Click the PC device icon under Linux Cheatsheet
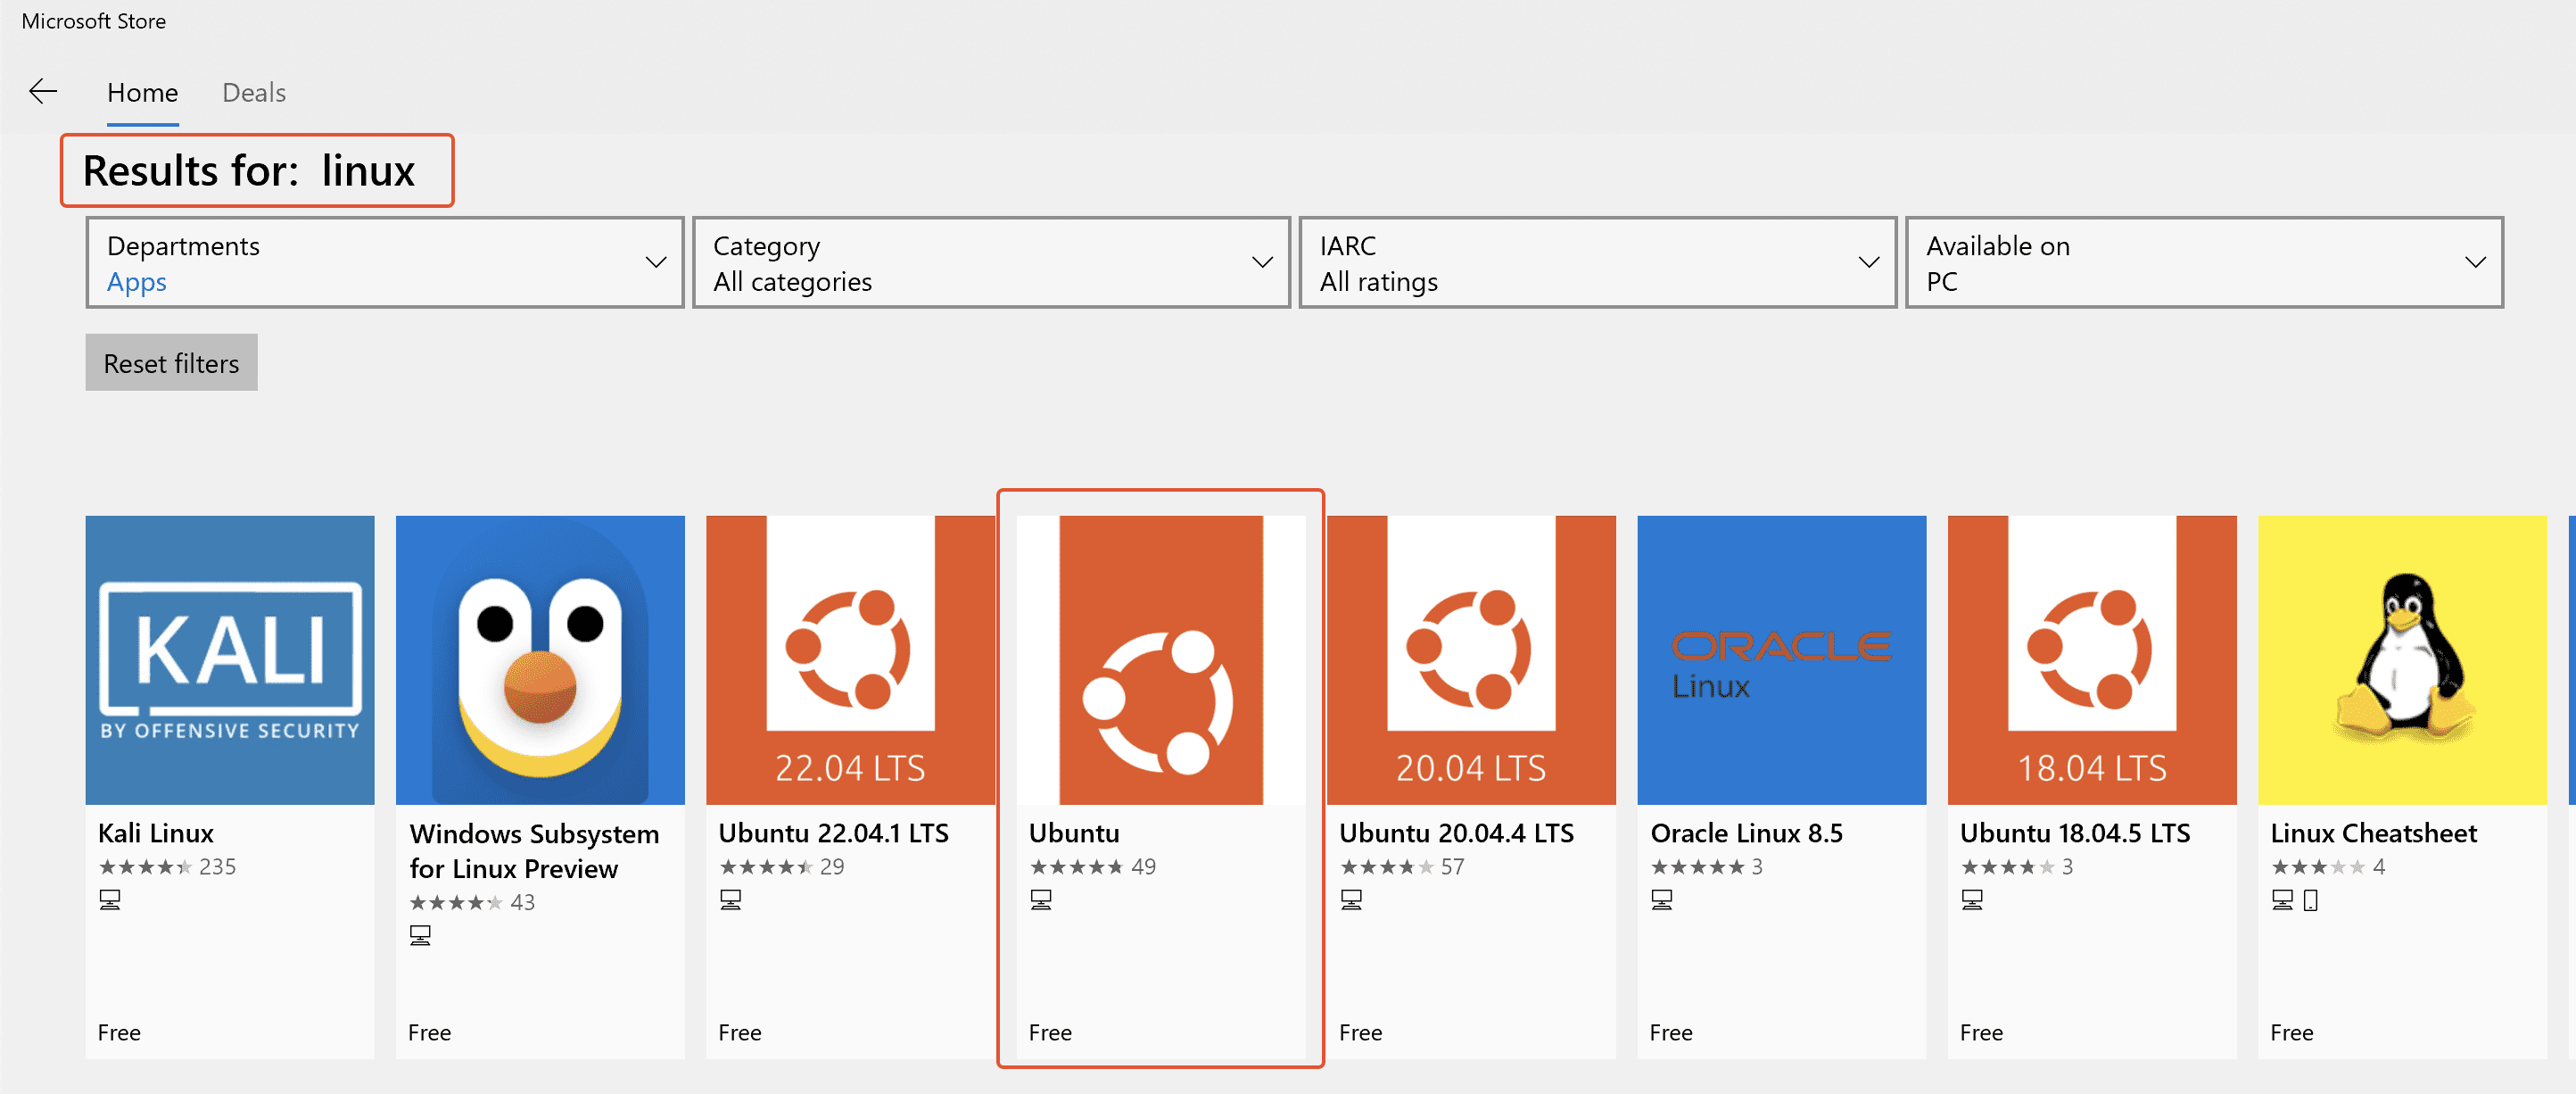This screenshot has width=2576, height=1094. tap(2282, 900)
